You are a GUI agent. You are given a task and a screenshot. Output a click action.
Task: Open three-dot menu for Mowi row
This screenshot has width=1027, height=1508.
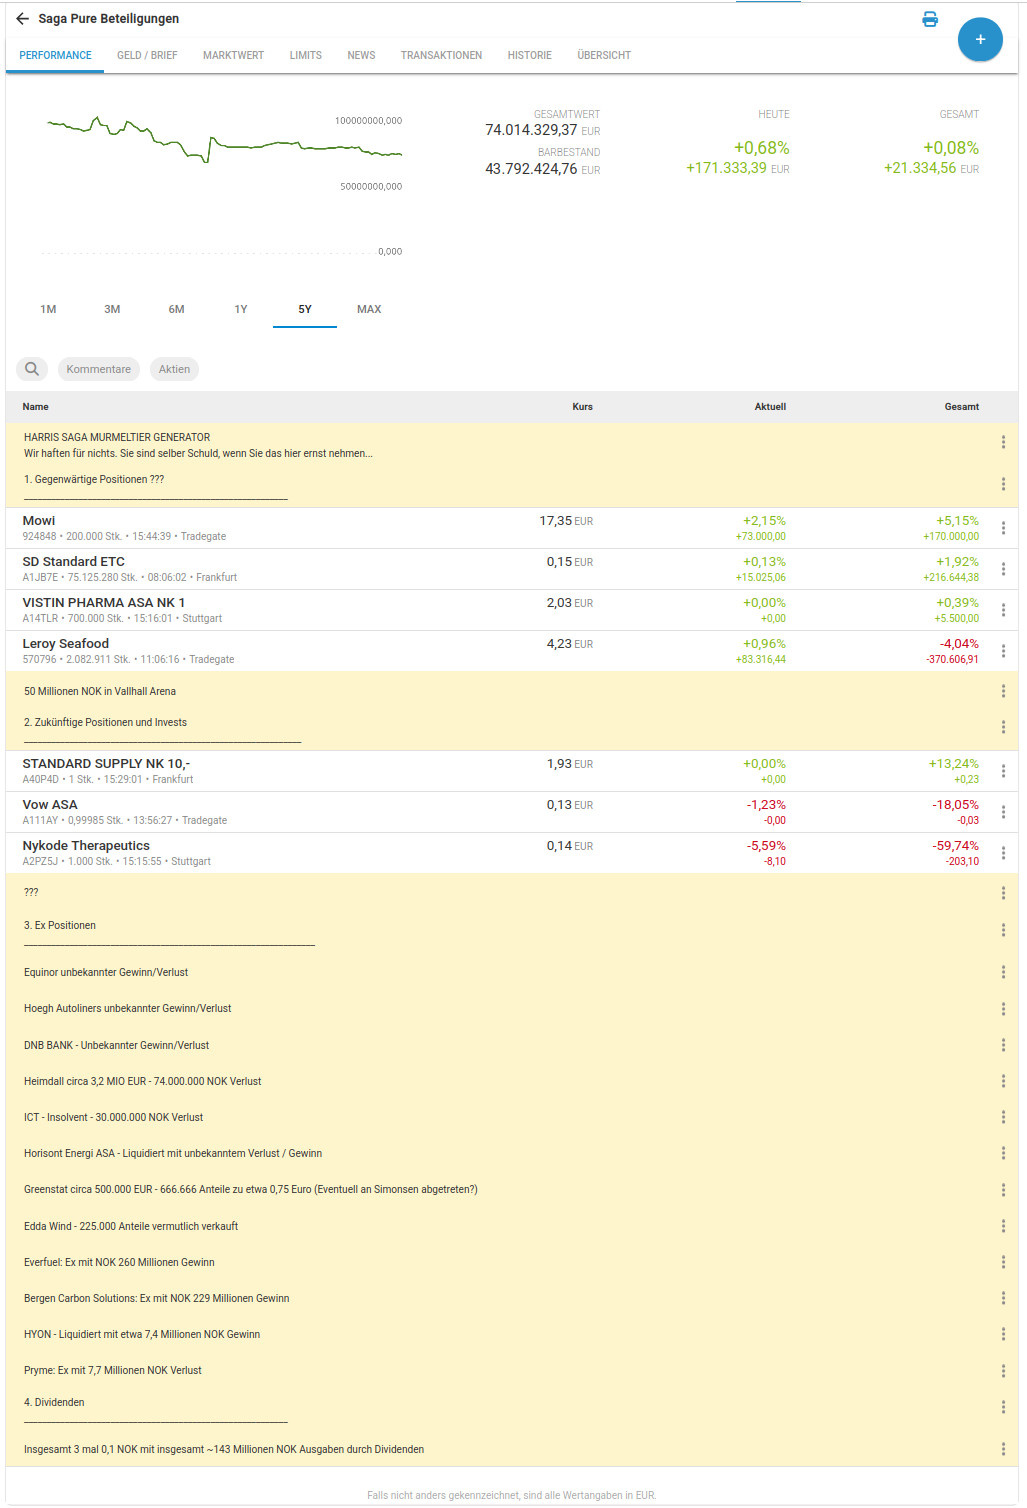coord(1003,528)
